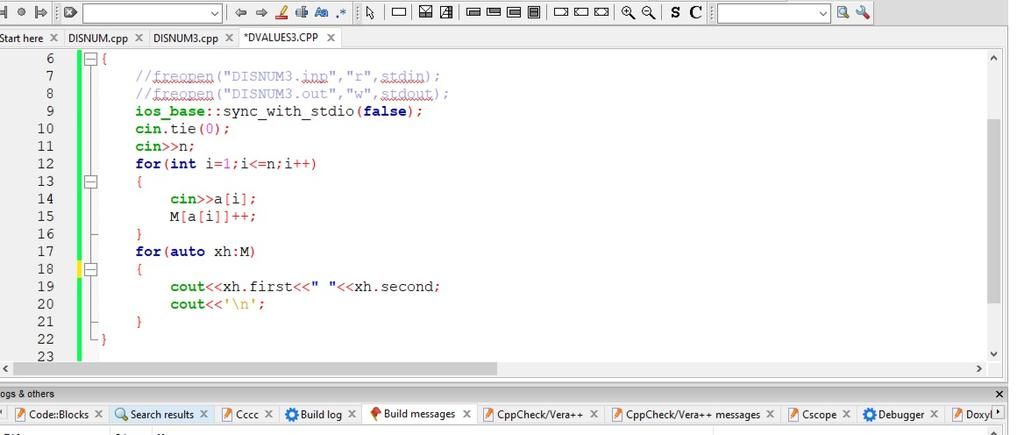The height and width of the screenshot is (435, 1024).
Task: Open the Build log tab
Action: pos(313,414)
